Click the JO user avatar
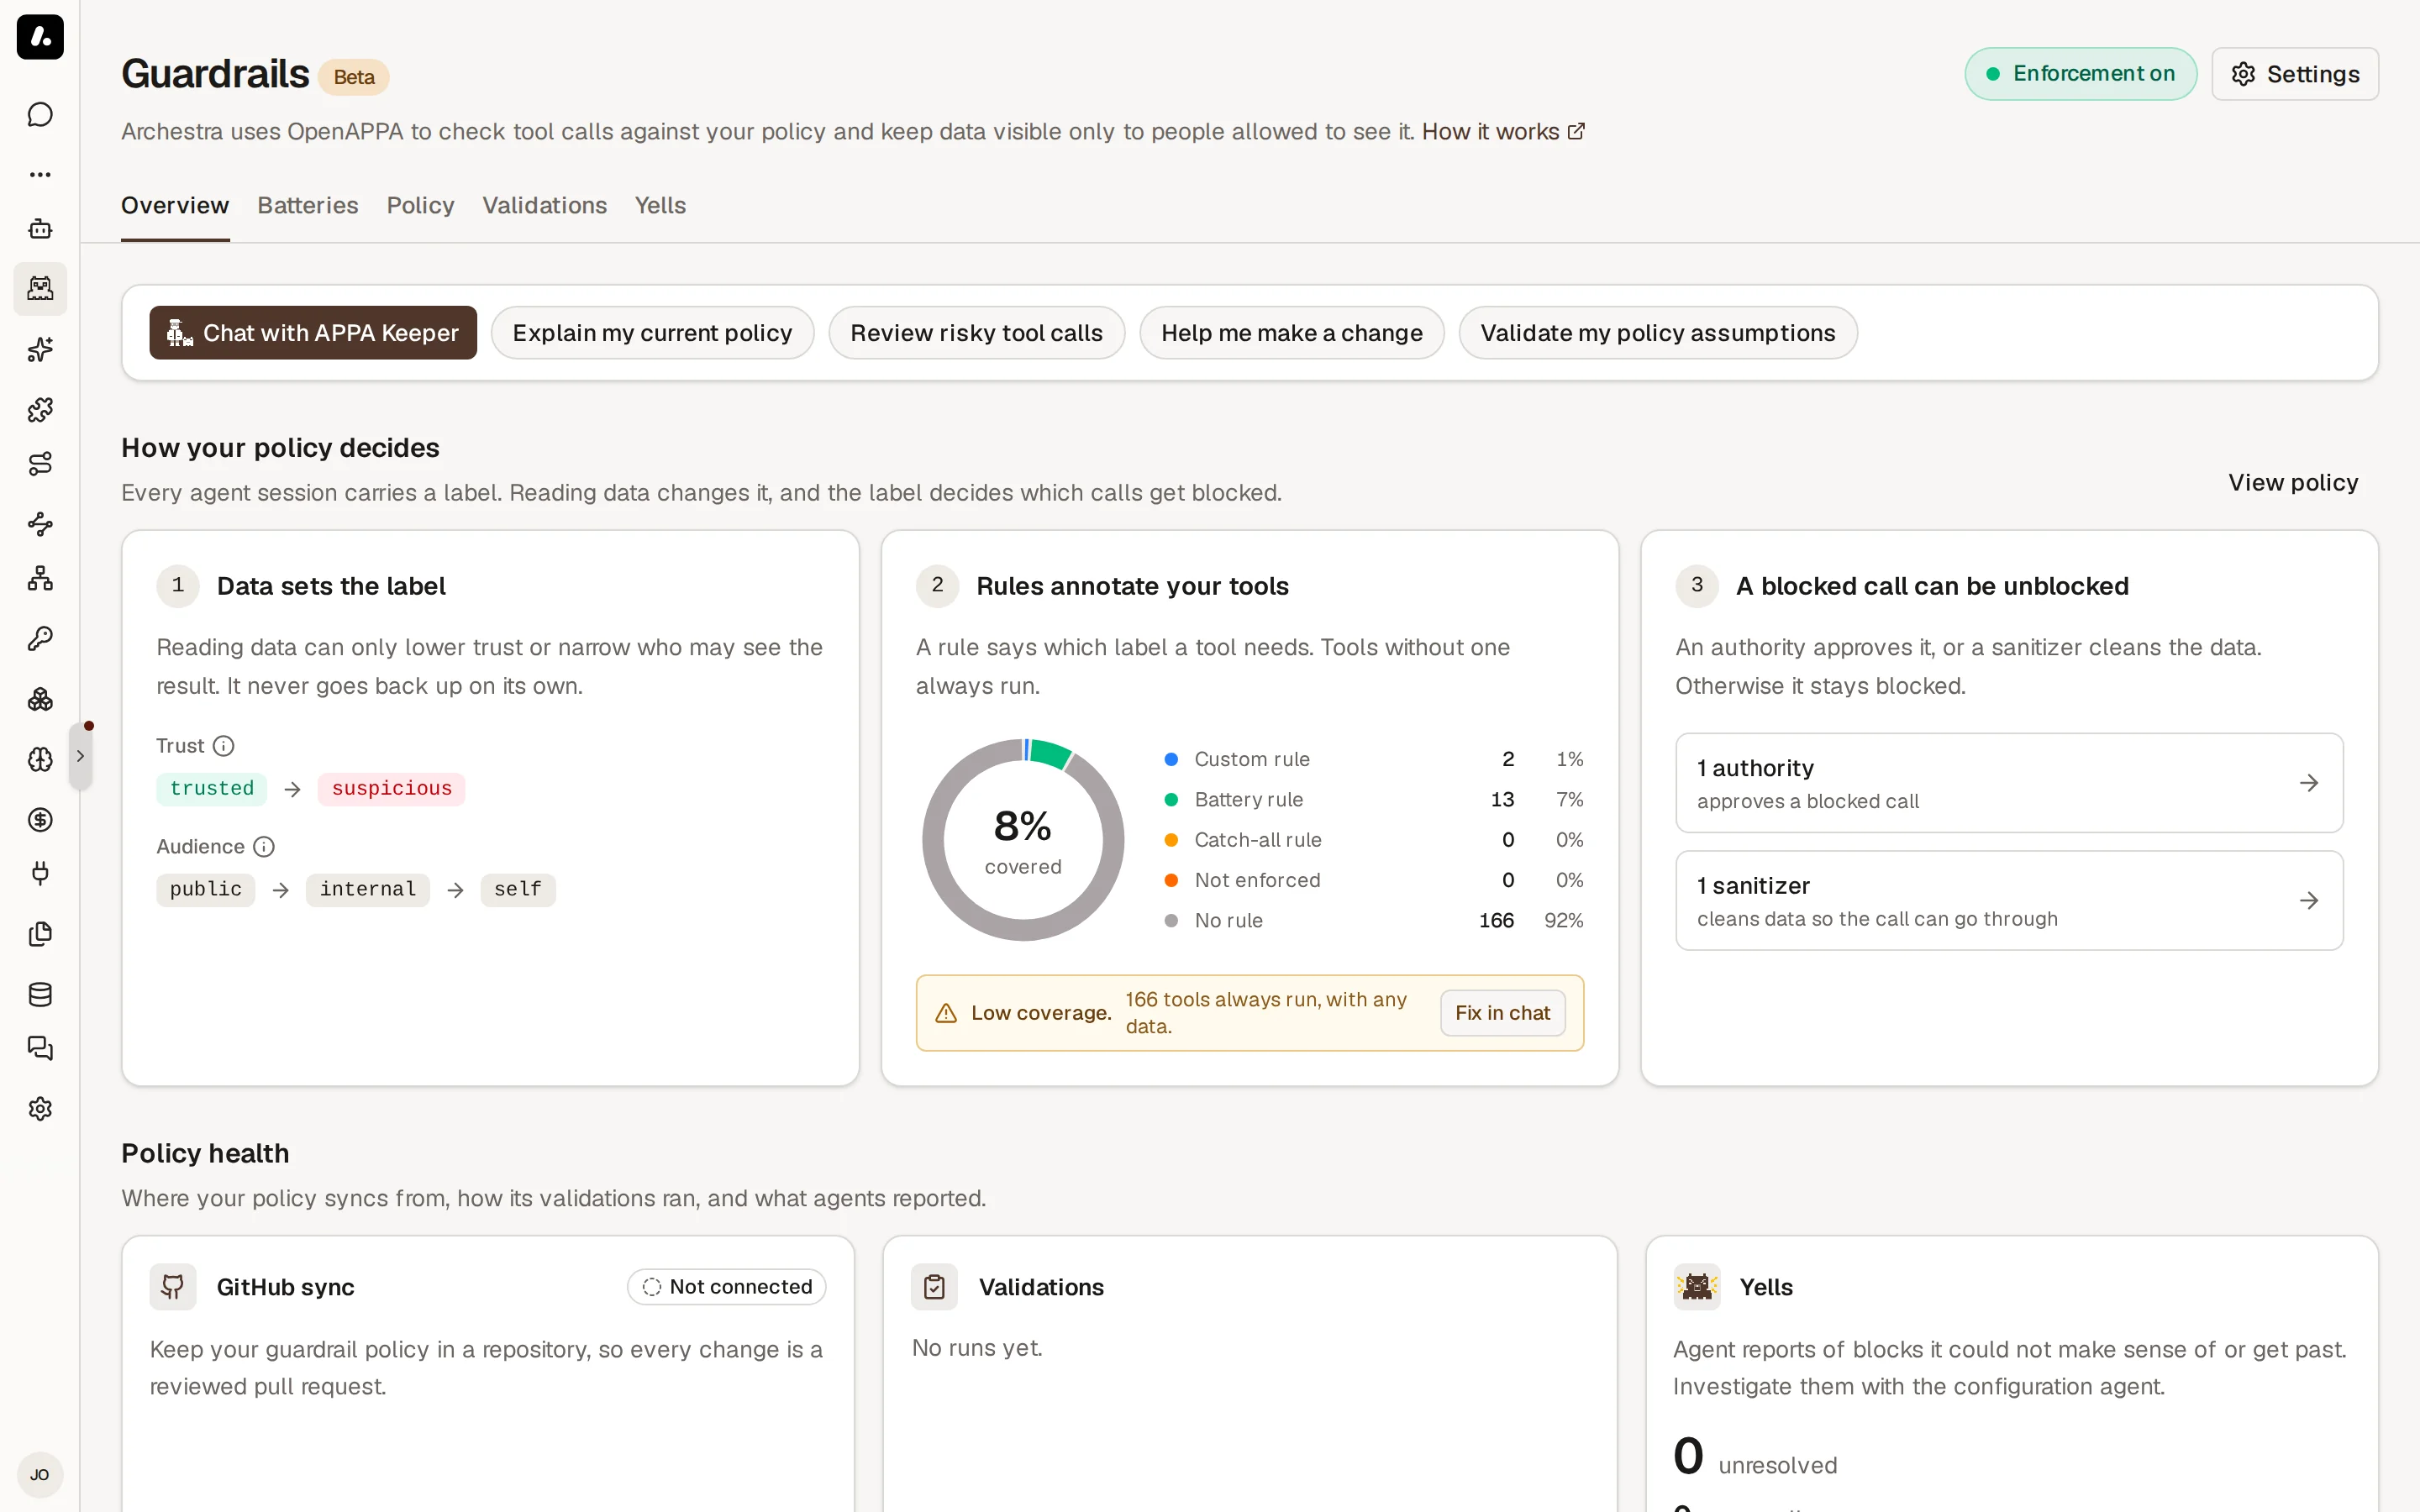The image size is (2420, 1512). click(40, 1475)
